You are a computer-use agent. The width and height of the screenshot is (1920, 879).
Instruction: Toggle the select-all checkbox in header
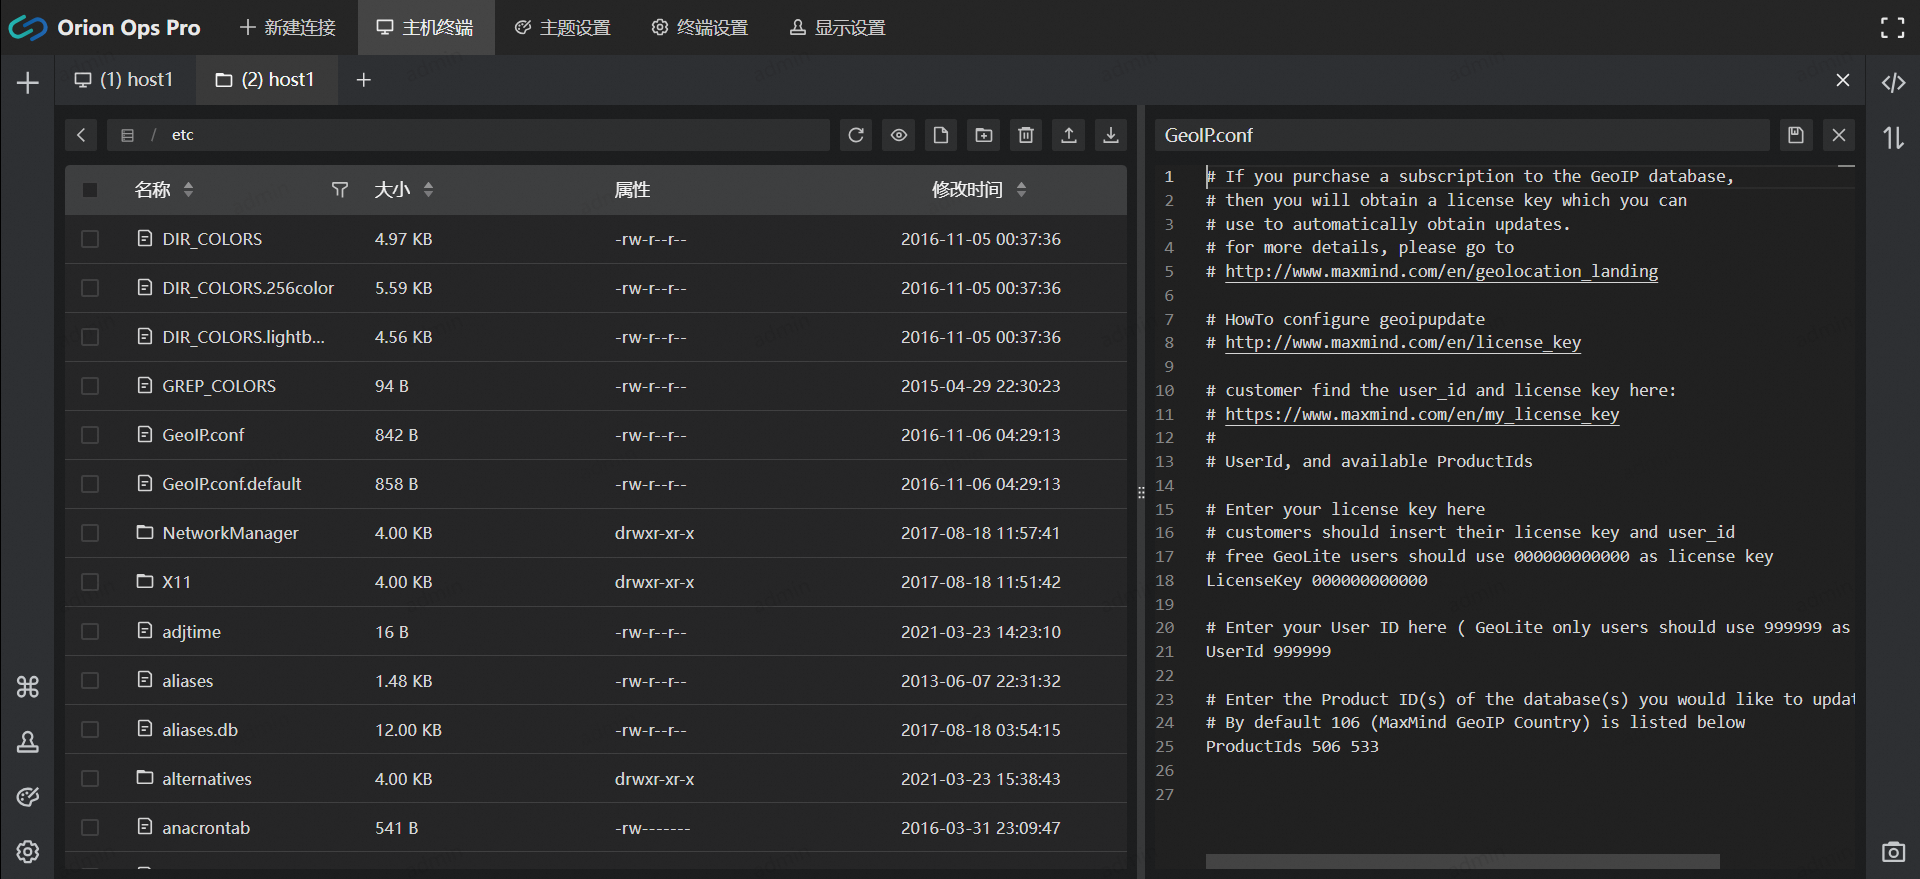[x=90, y=190]
